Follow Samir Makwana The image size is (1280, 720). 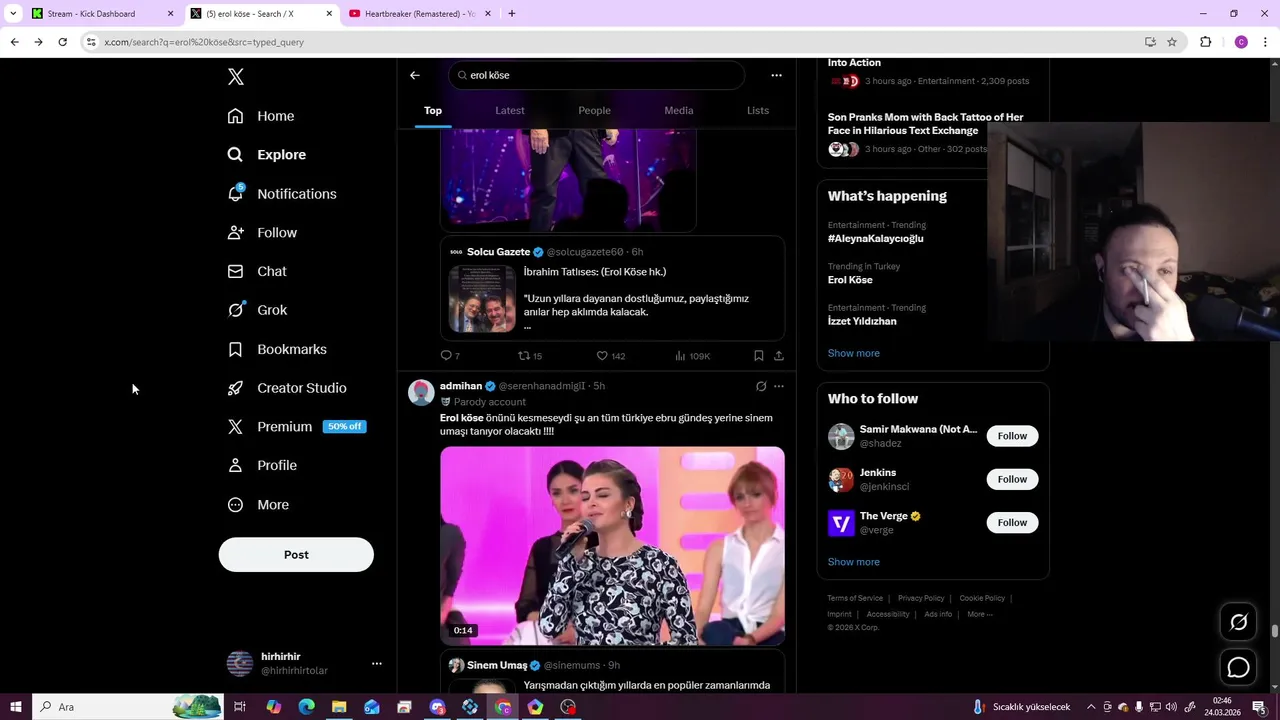click(1012, 436)
